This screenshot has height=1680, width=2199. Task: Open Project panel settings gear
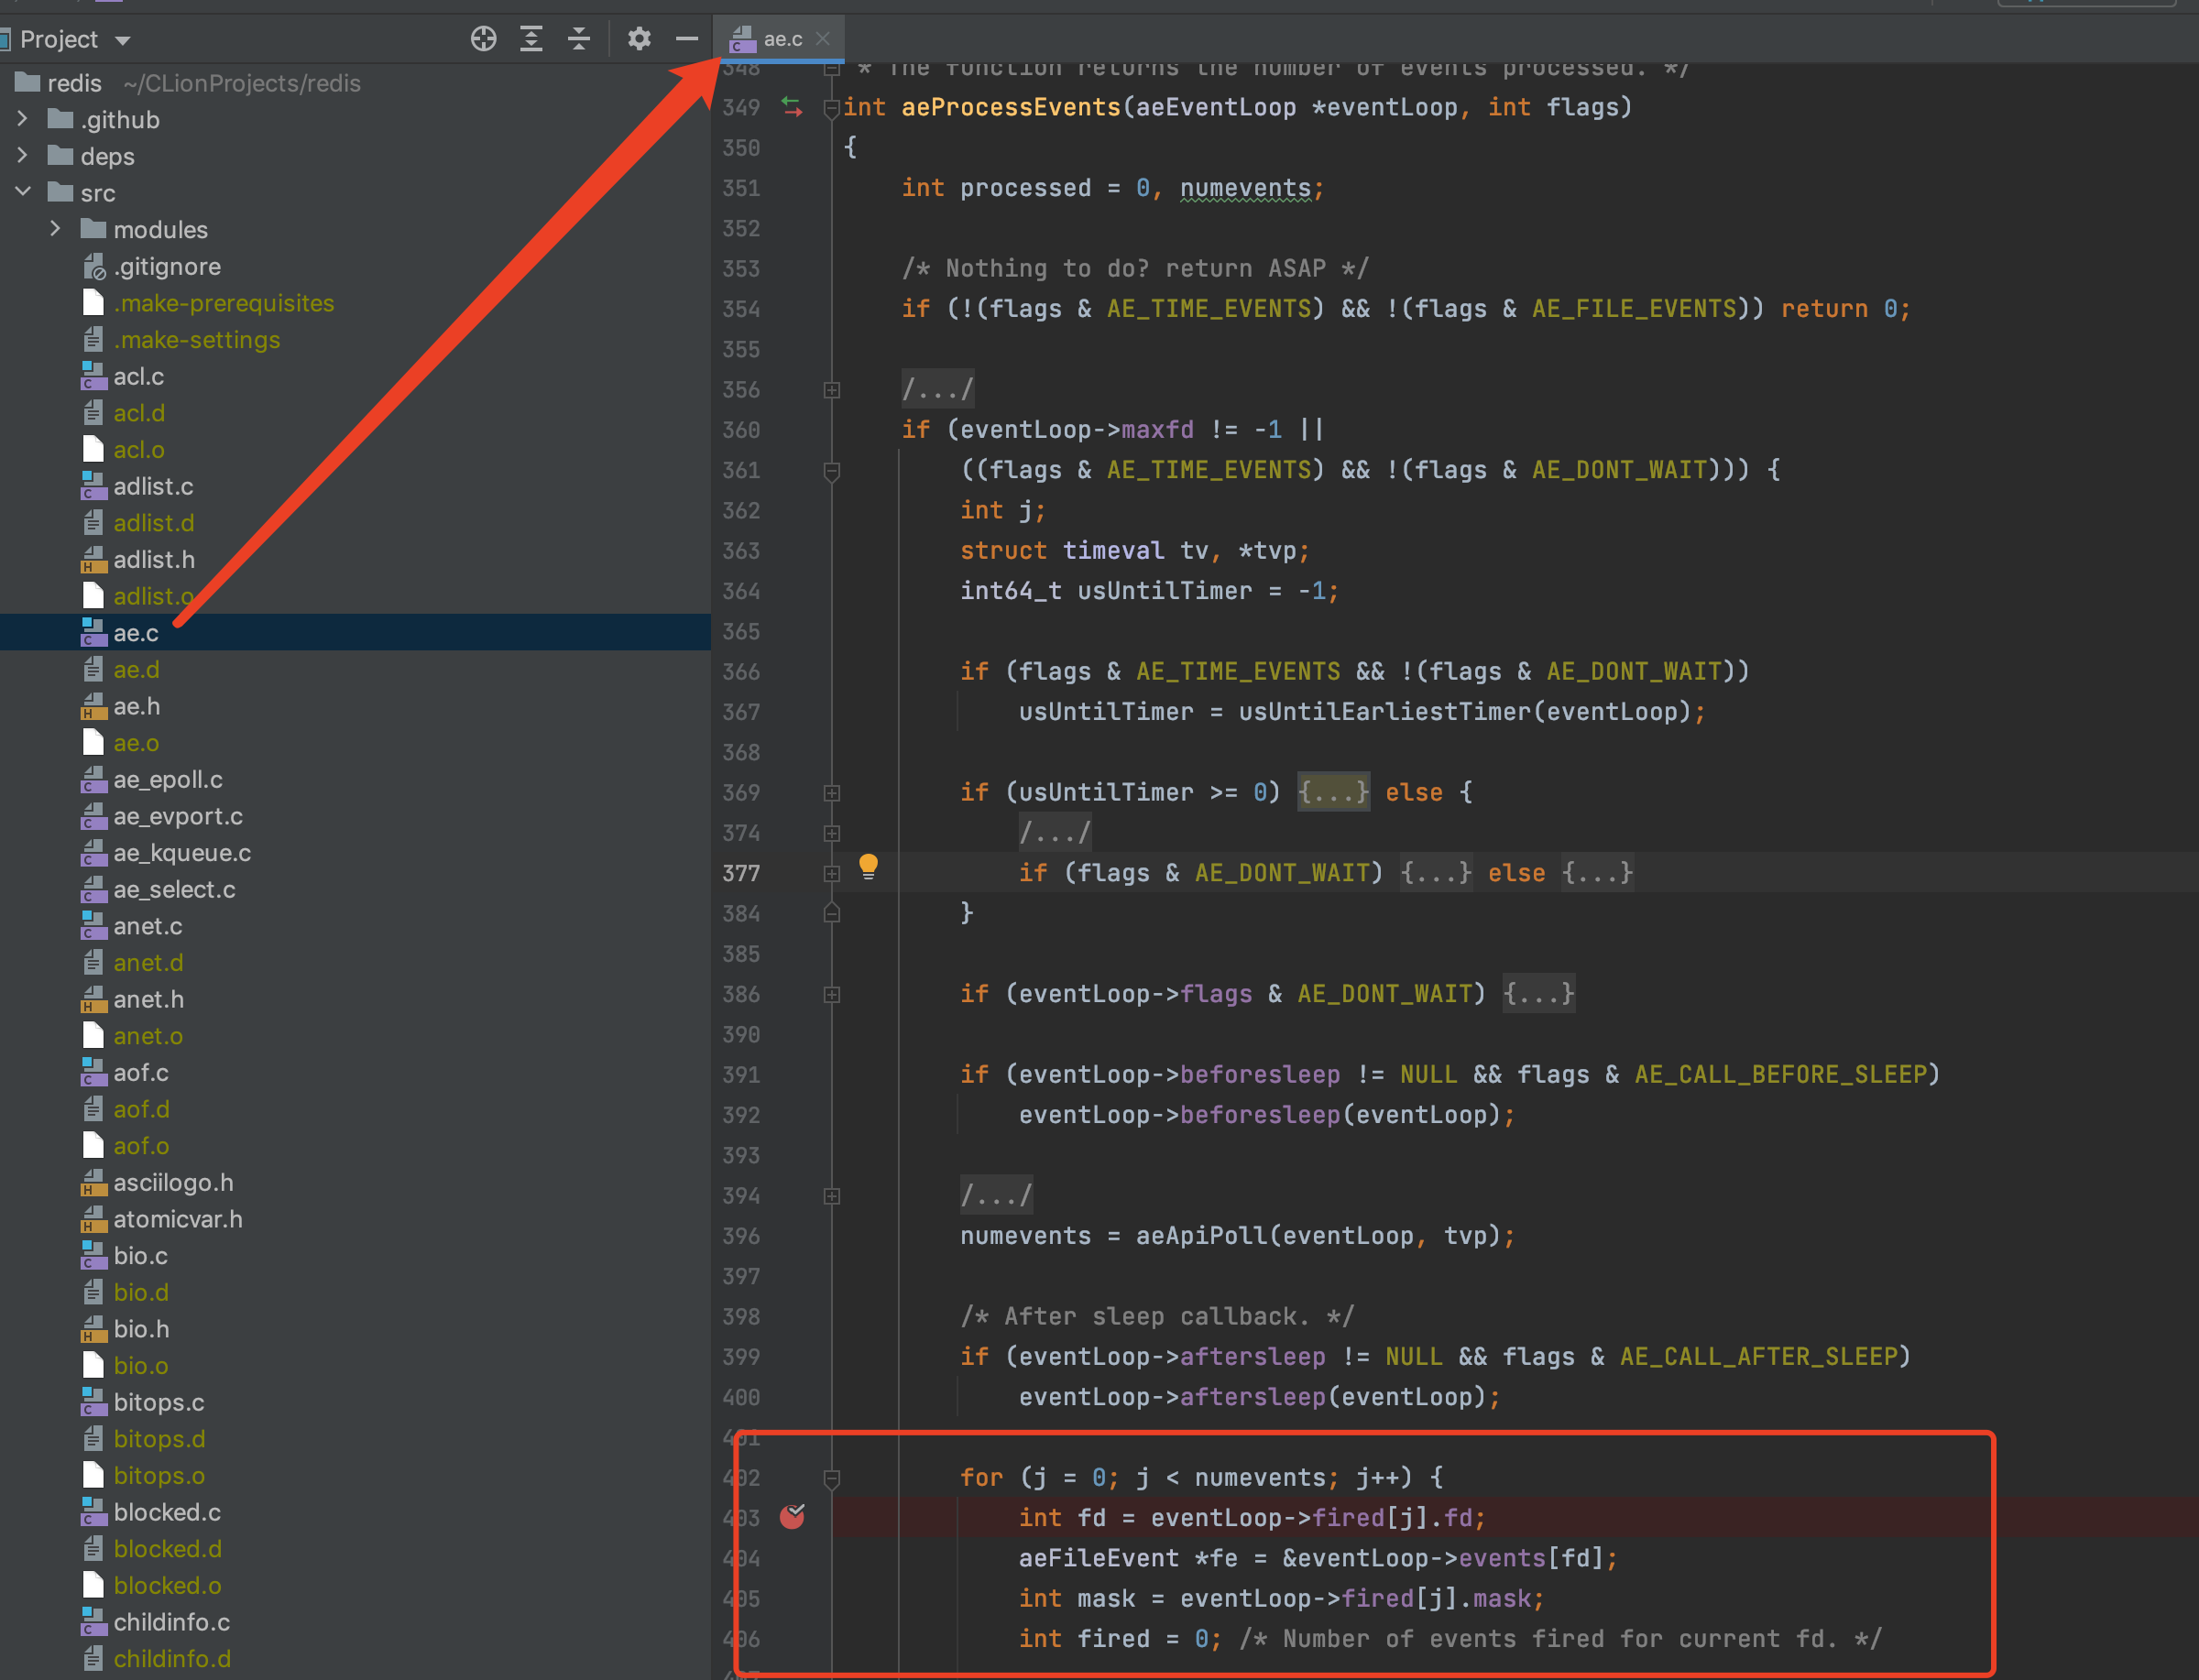[x=639, y=39]
